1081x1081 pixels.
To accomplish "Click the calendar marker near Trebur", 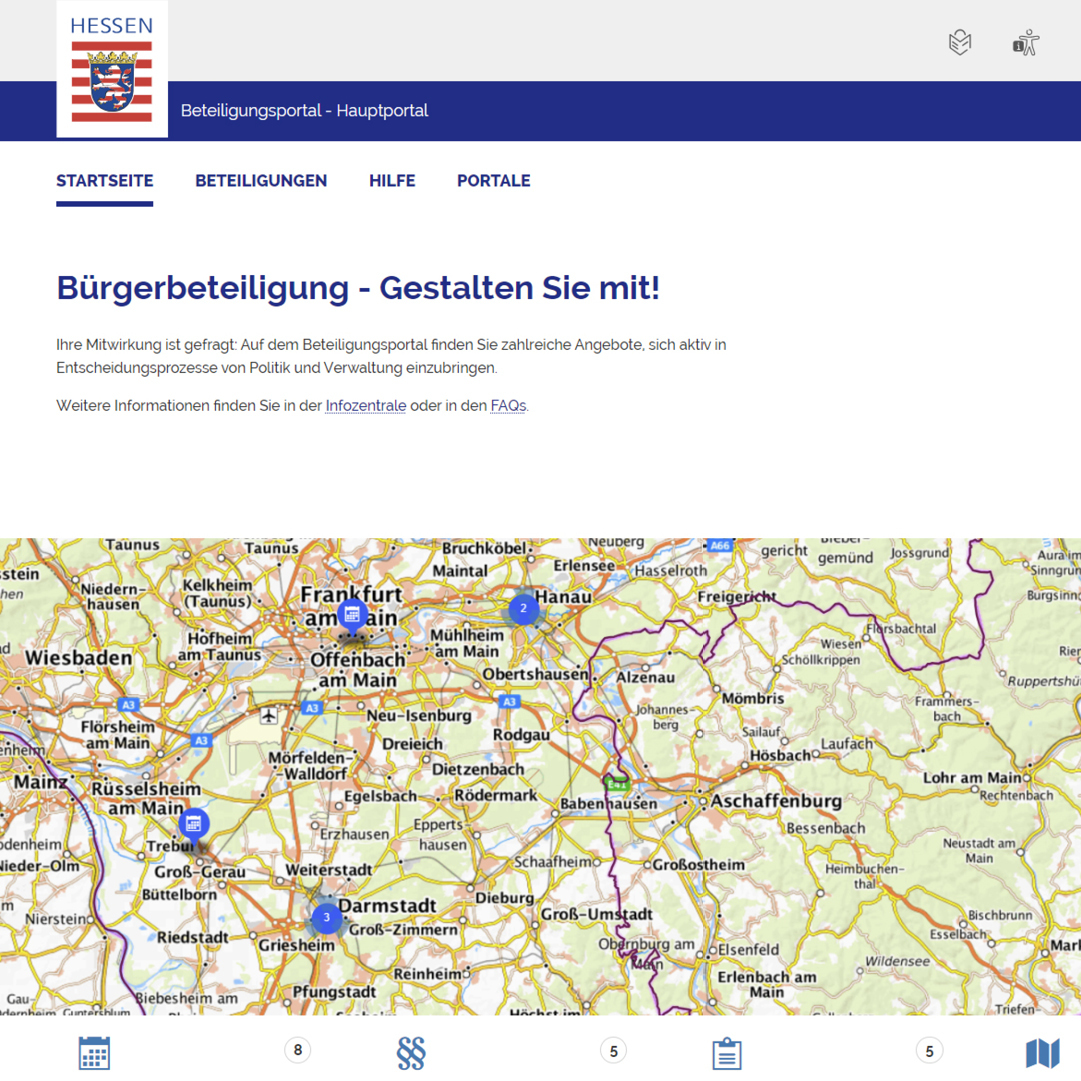I will 194,823.
